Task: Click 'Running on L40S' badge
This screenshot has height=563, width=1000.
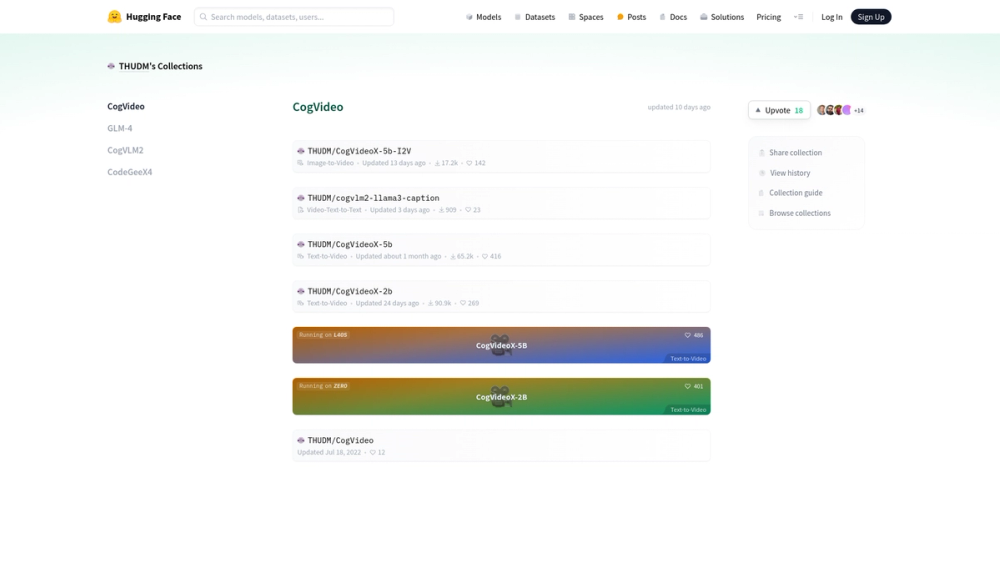Action: point(323,335)
